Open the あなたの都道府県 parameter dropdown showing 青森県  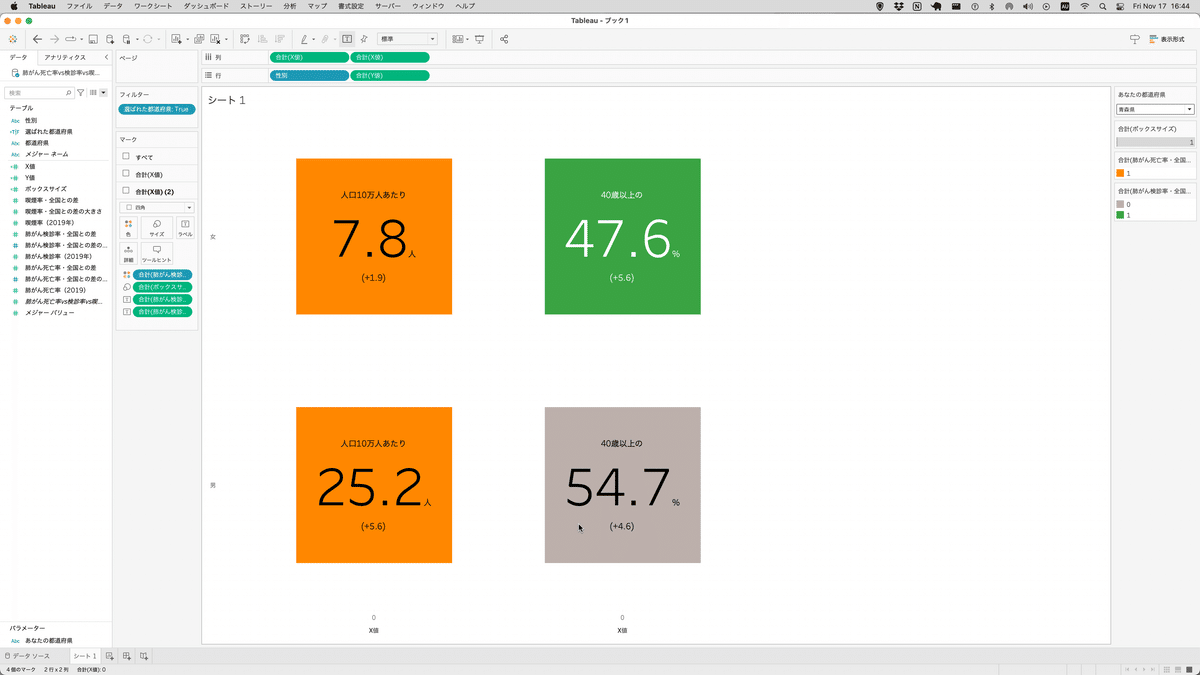[x=1156, y=109]
